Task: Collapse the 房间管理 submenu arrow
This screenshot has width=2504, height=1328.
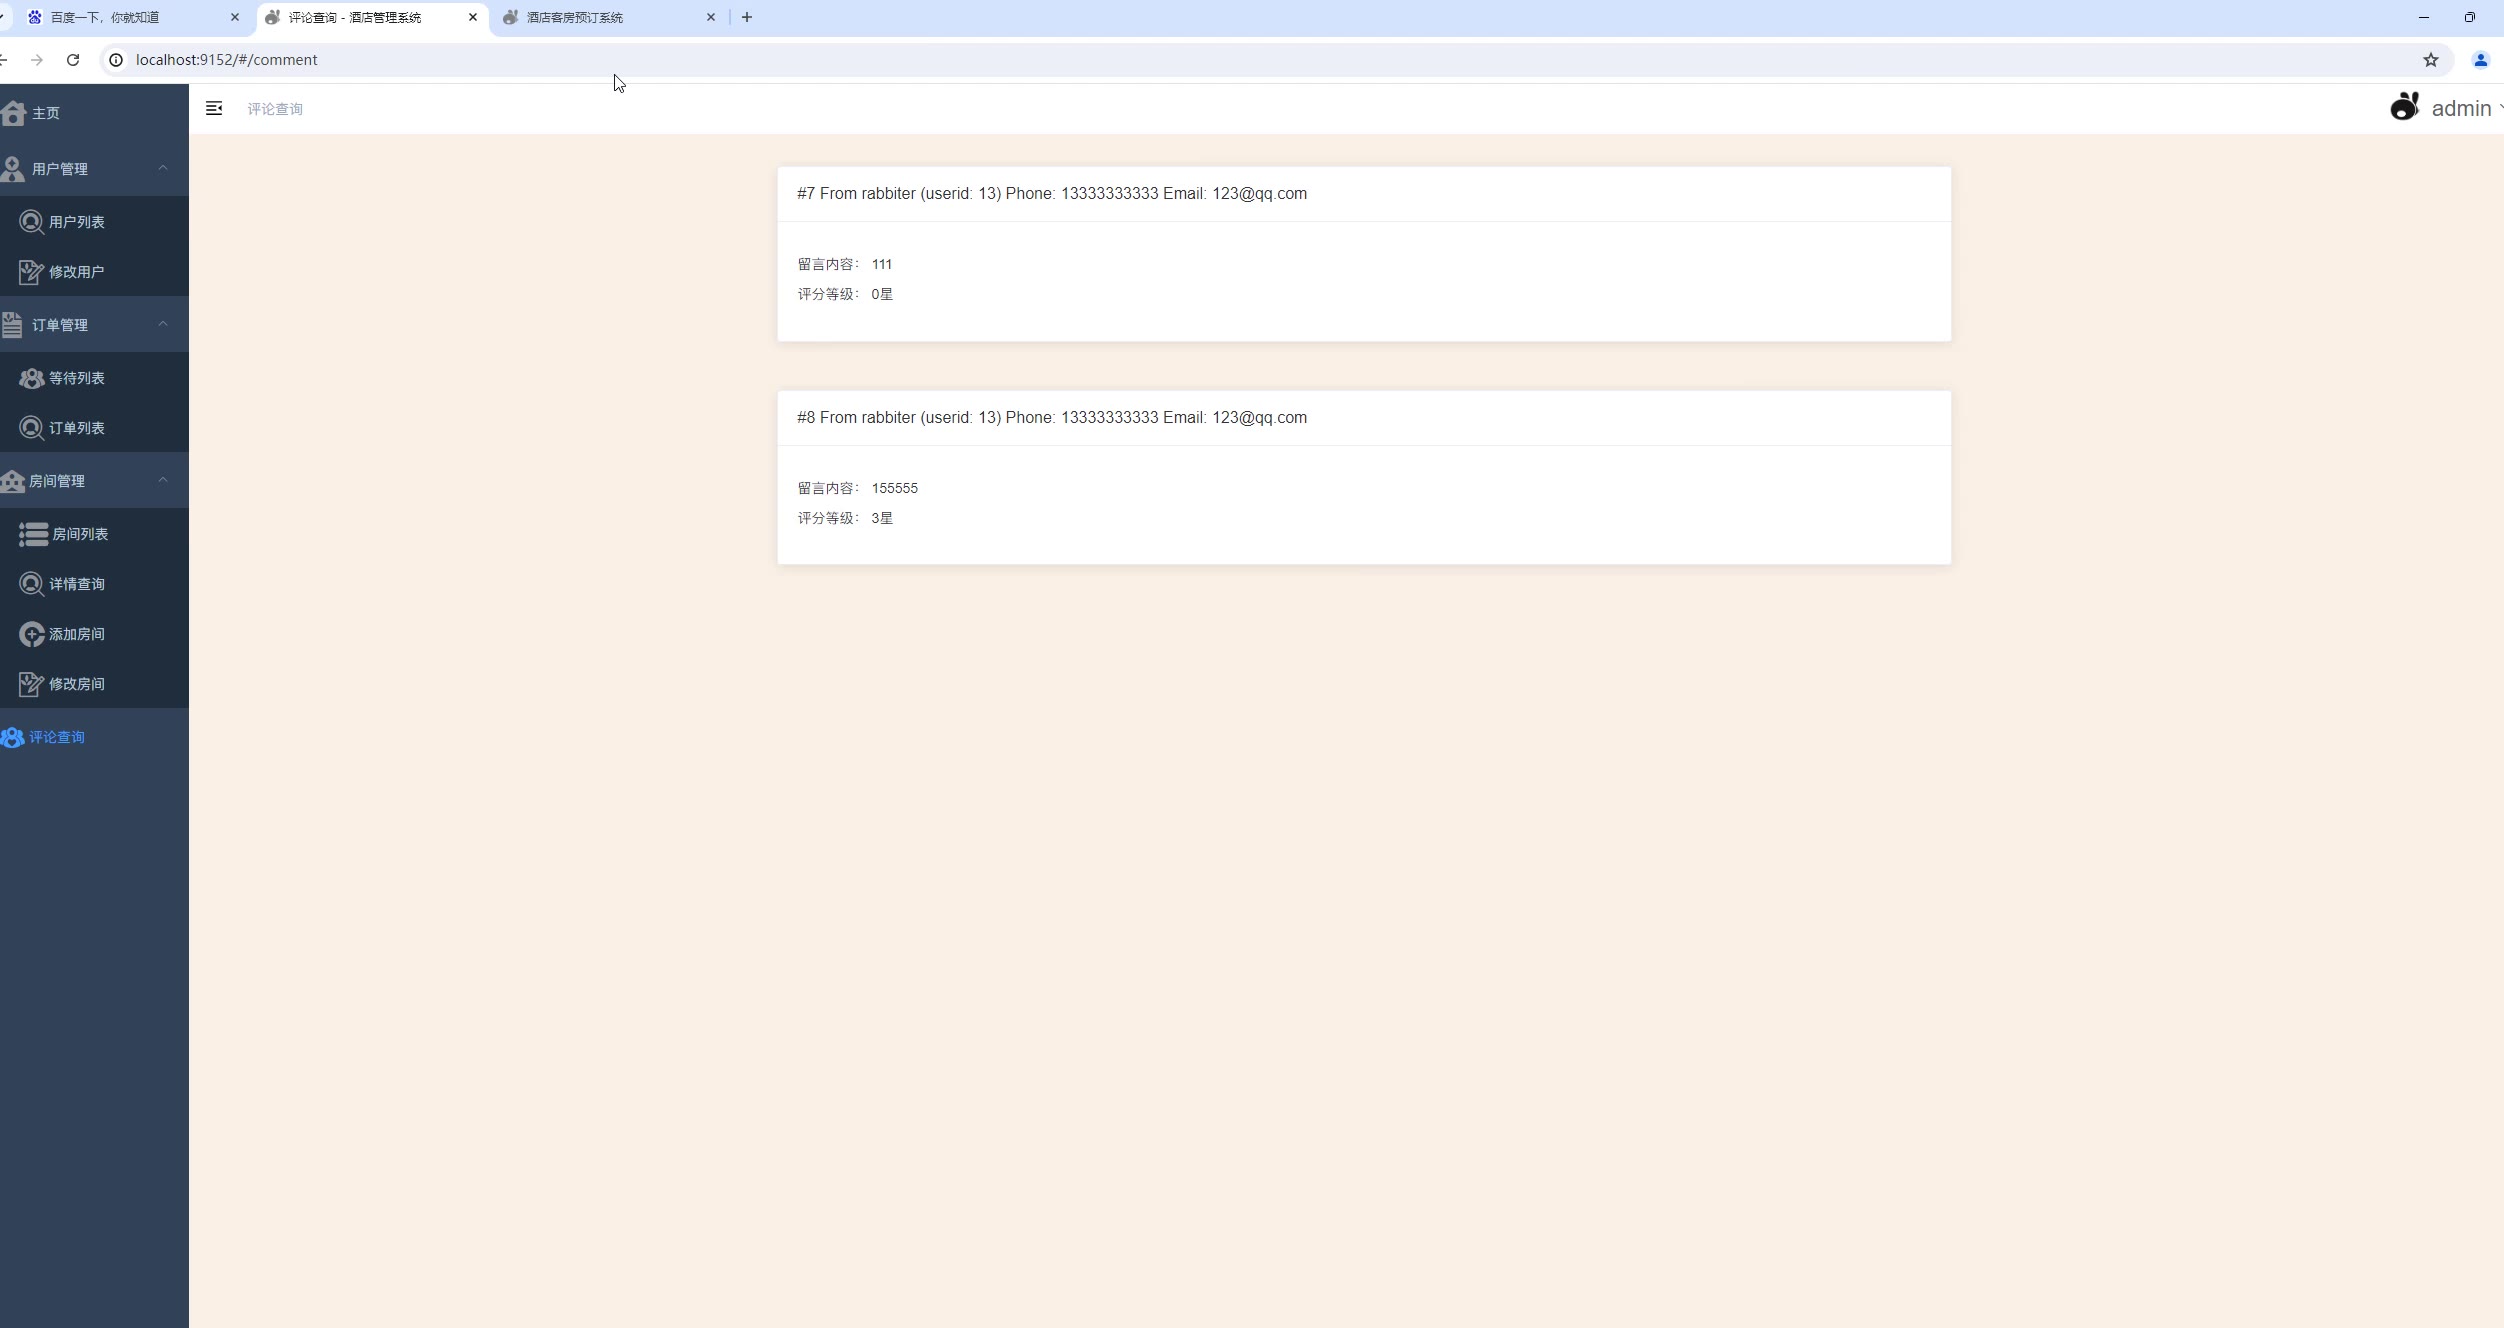Action: click(x=163, y=480)
